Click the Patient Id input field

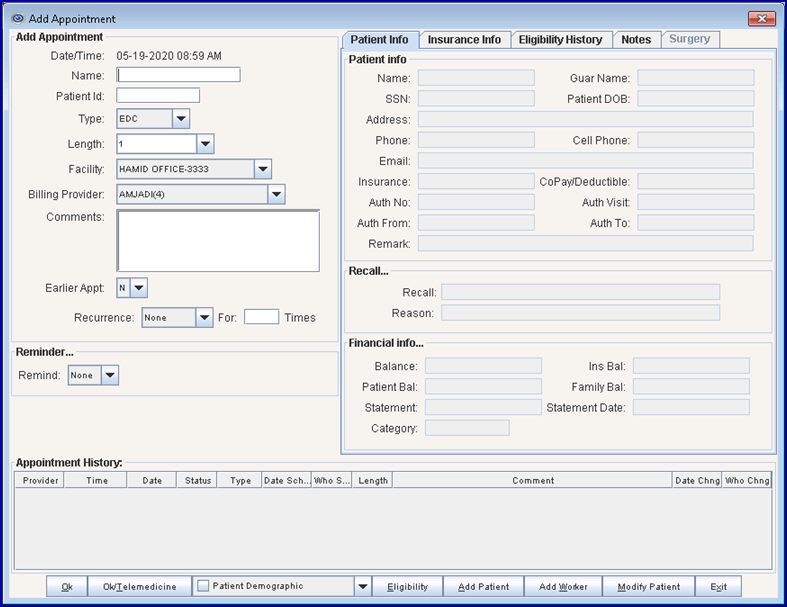point(158,95)
